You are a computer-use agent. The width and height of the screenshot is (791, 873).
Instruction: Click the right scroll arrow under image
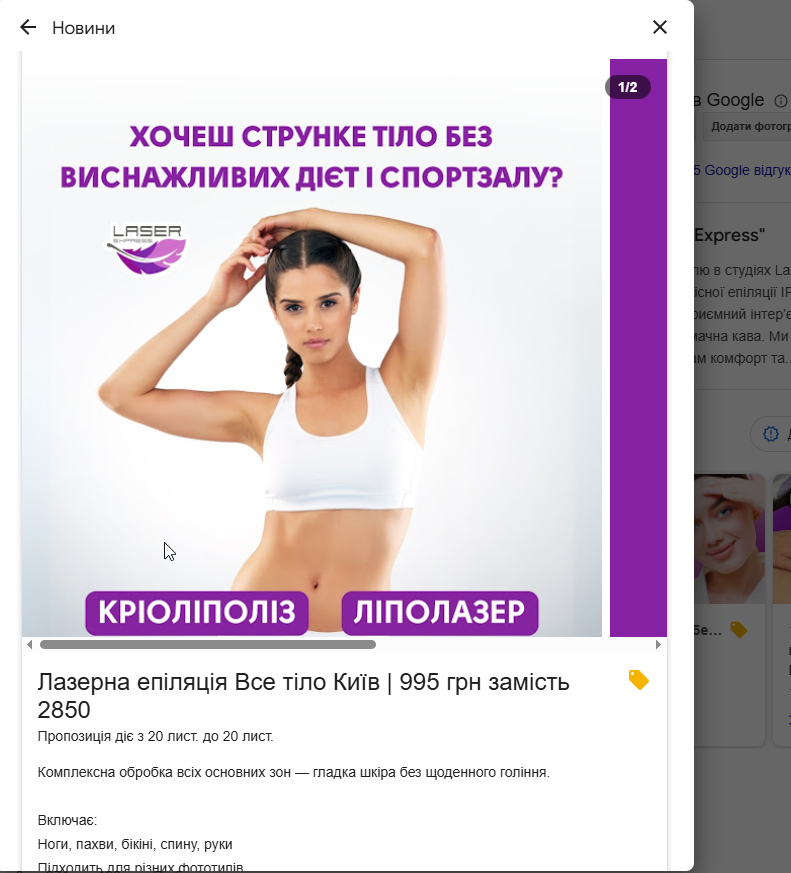(658, 644)
